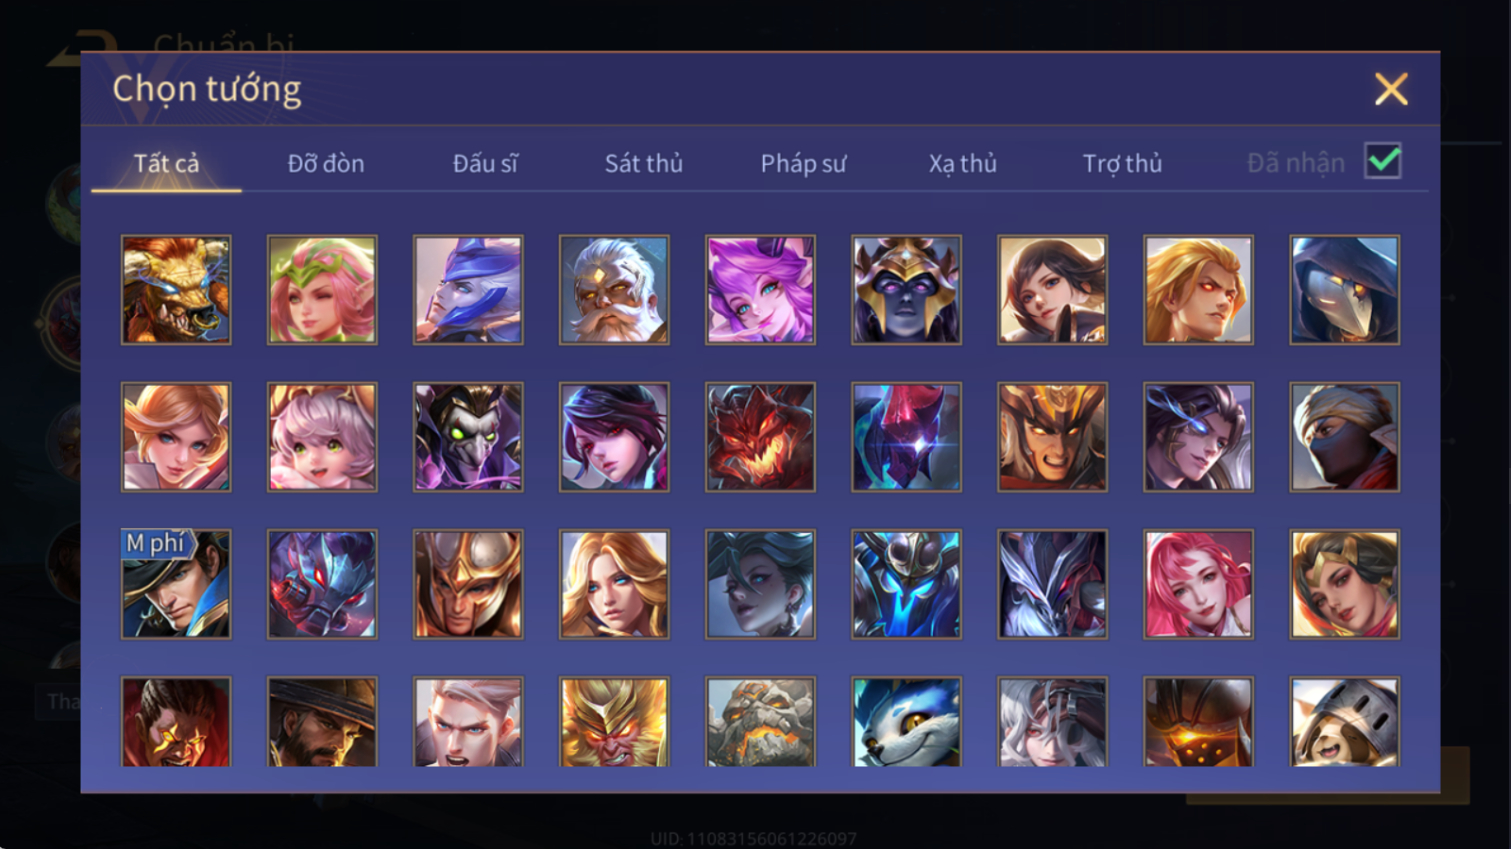Select the rock golem hero portrait

pos(760,722)
